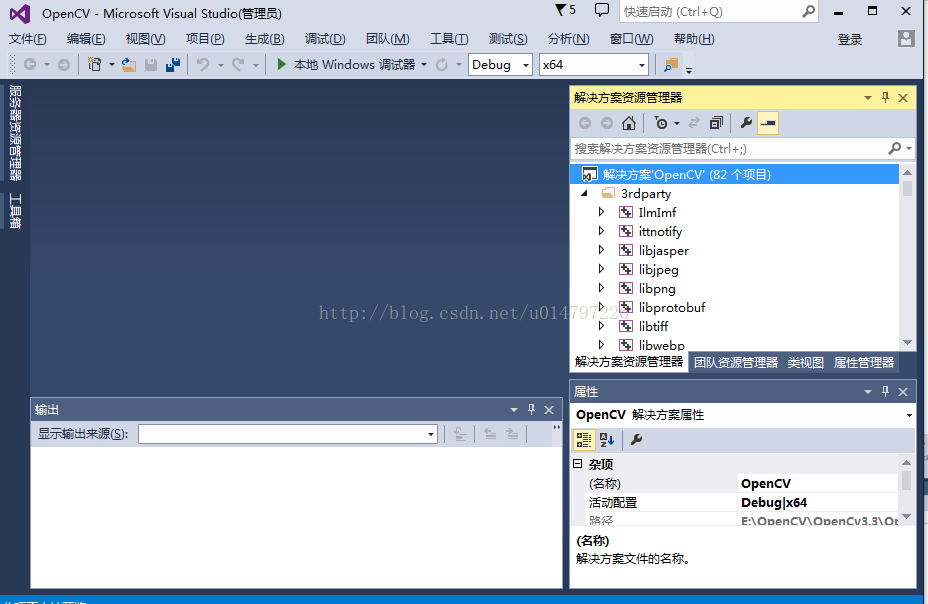This screenshot has width=928, height=604.
Task: Click the Solution Explorer search field
Action: coord(729,148)
